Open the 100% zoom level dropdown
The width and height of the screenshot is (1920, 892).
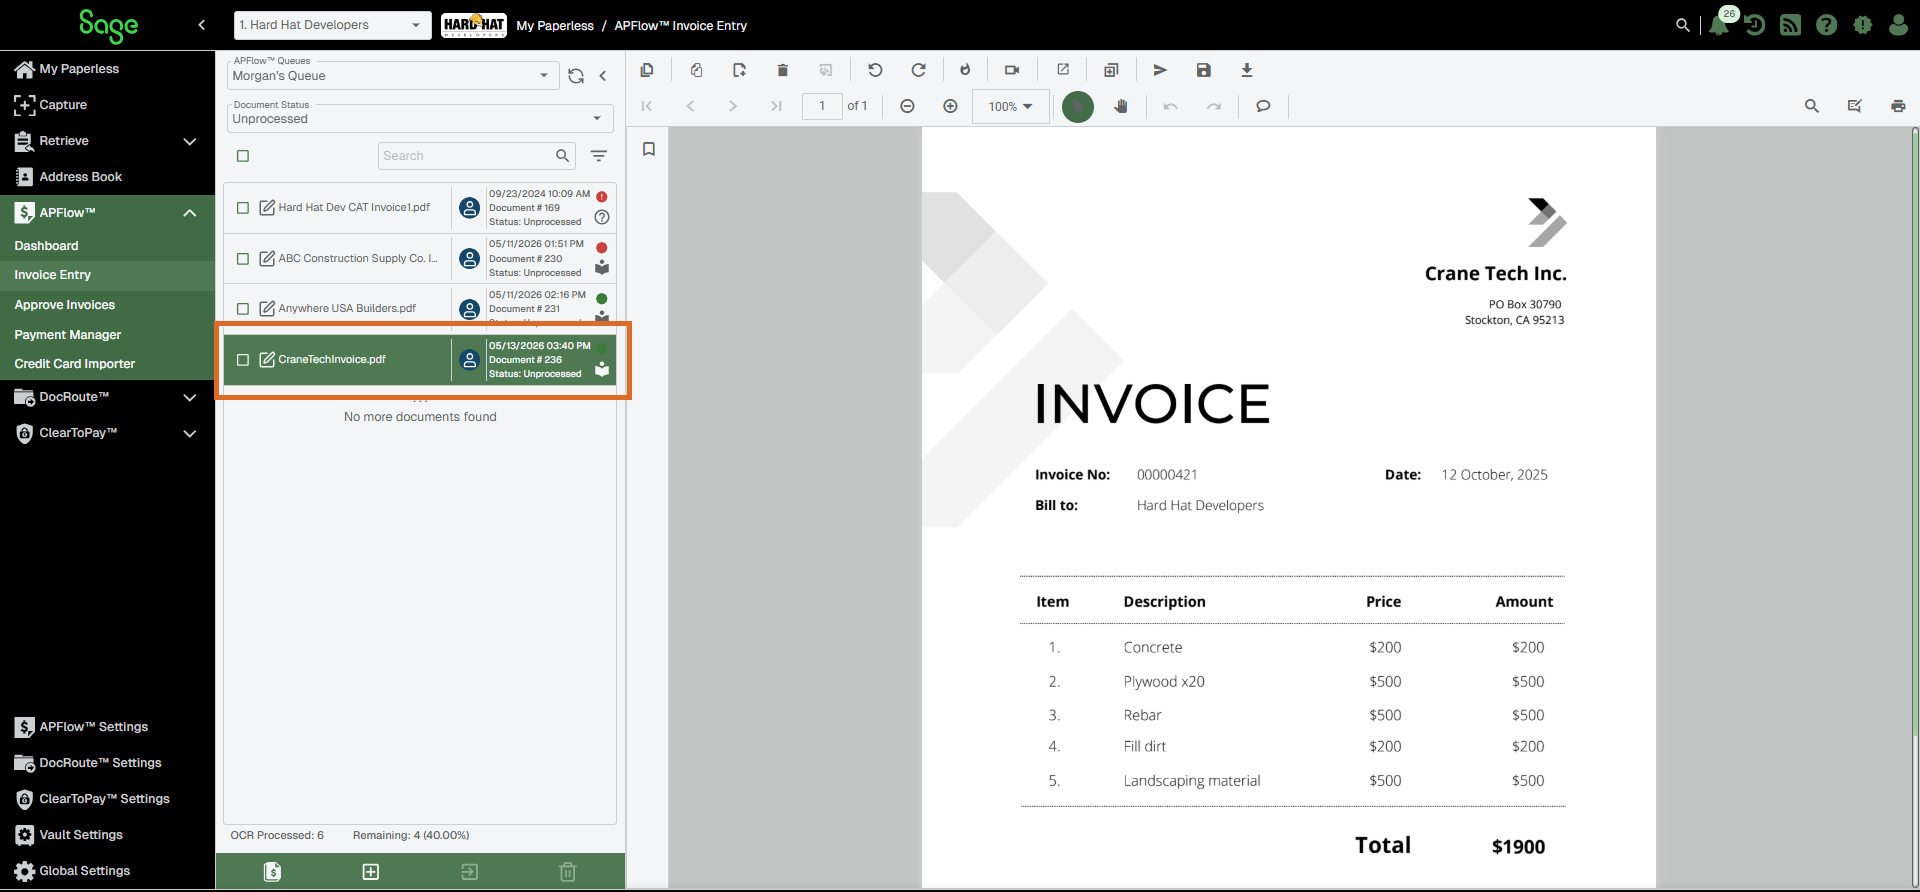click(1010, 106)
